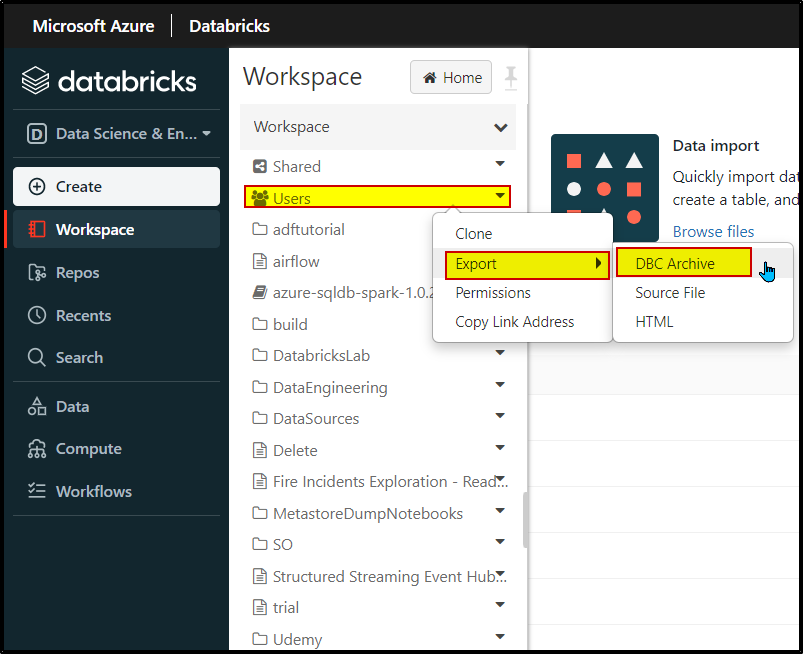The image size is (803, 654).
Task: Click the Repos branch icon
Action: point(37,272)
